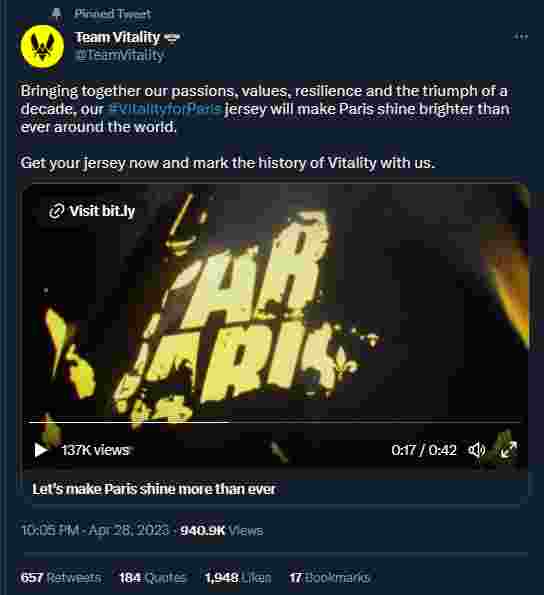Screen dimensions: 544x595
Task: Open the tweet's three-dot more menu
Action: [x=521, y=36]
